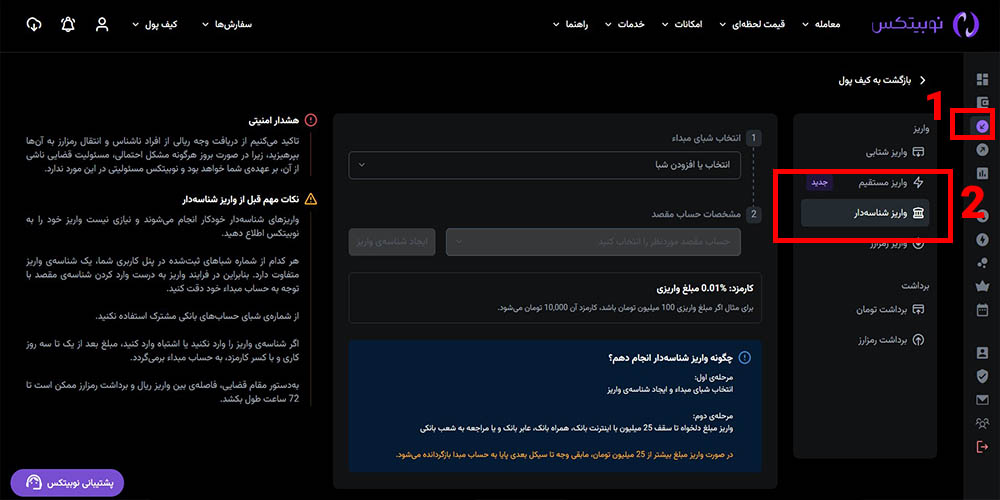Click the download cloud icon in header
The image size is (1000, 500).
(34, 24)
